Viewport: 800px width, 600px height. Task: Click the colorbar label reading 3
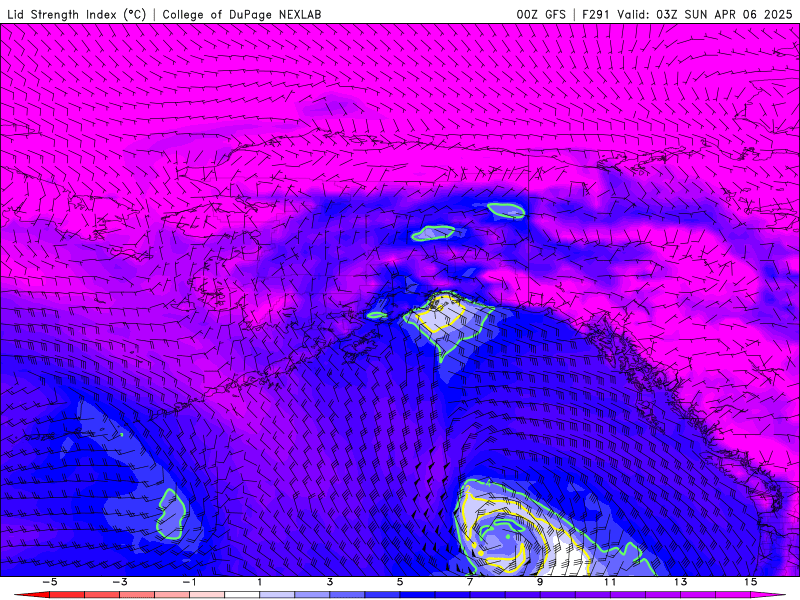[x=330, y=582]
